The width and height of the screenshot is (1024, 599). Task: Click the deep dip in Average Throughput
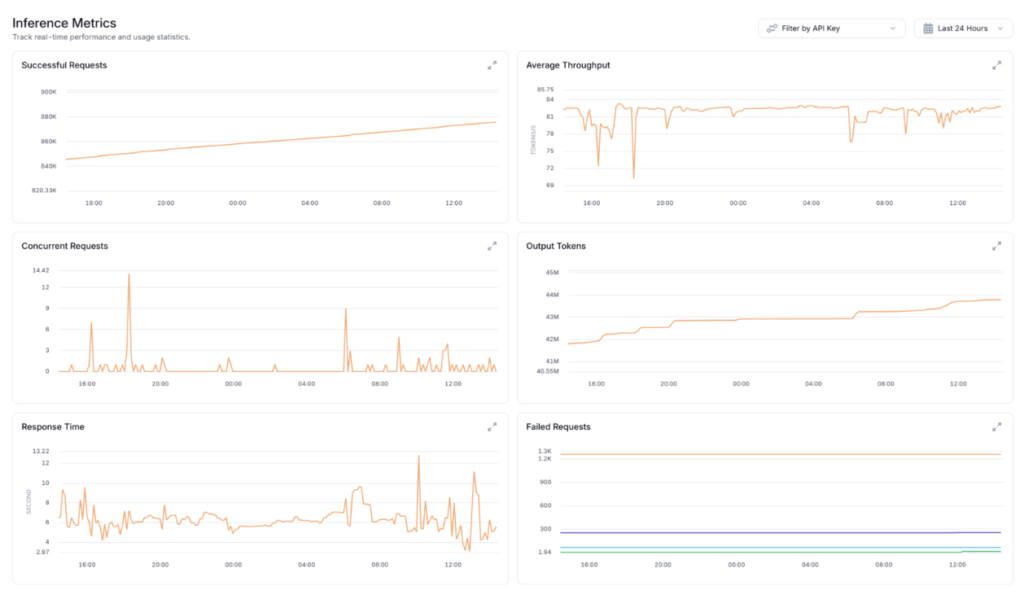click(x=633, y=172)
